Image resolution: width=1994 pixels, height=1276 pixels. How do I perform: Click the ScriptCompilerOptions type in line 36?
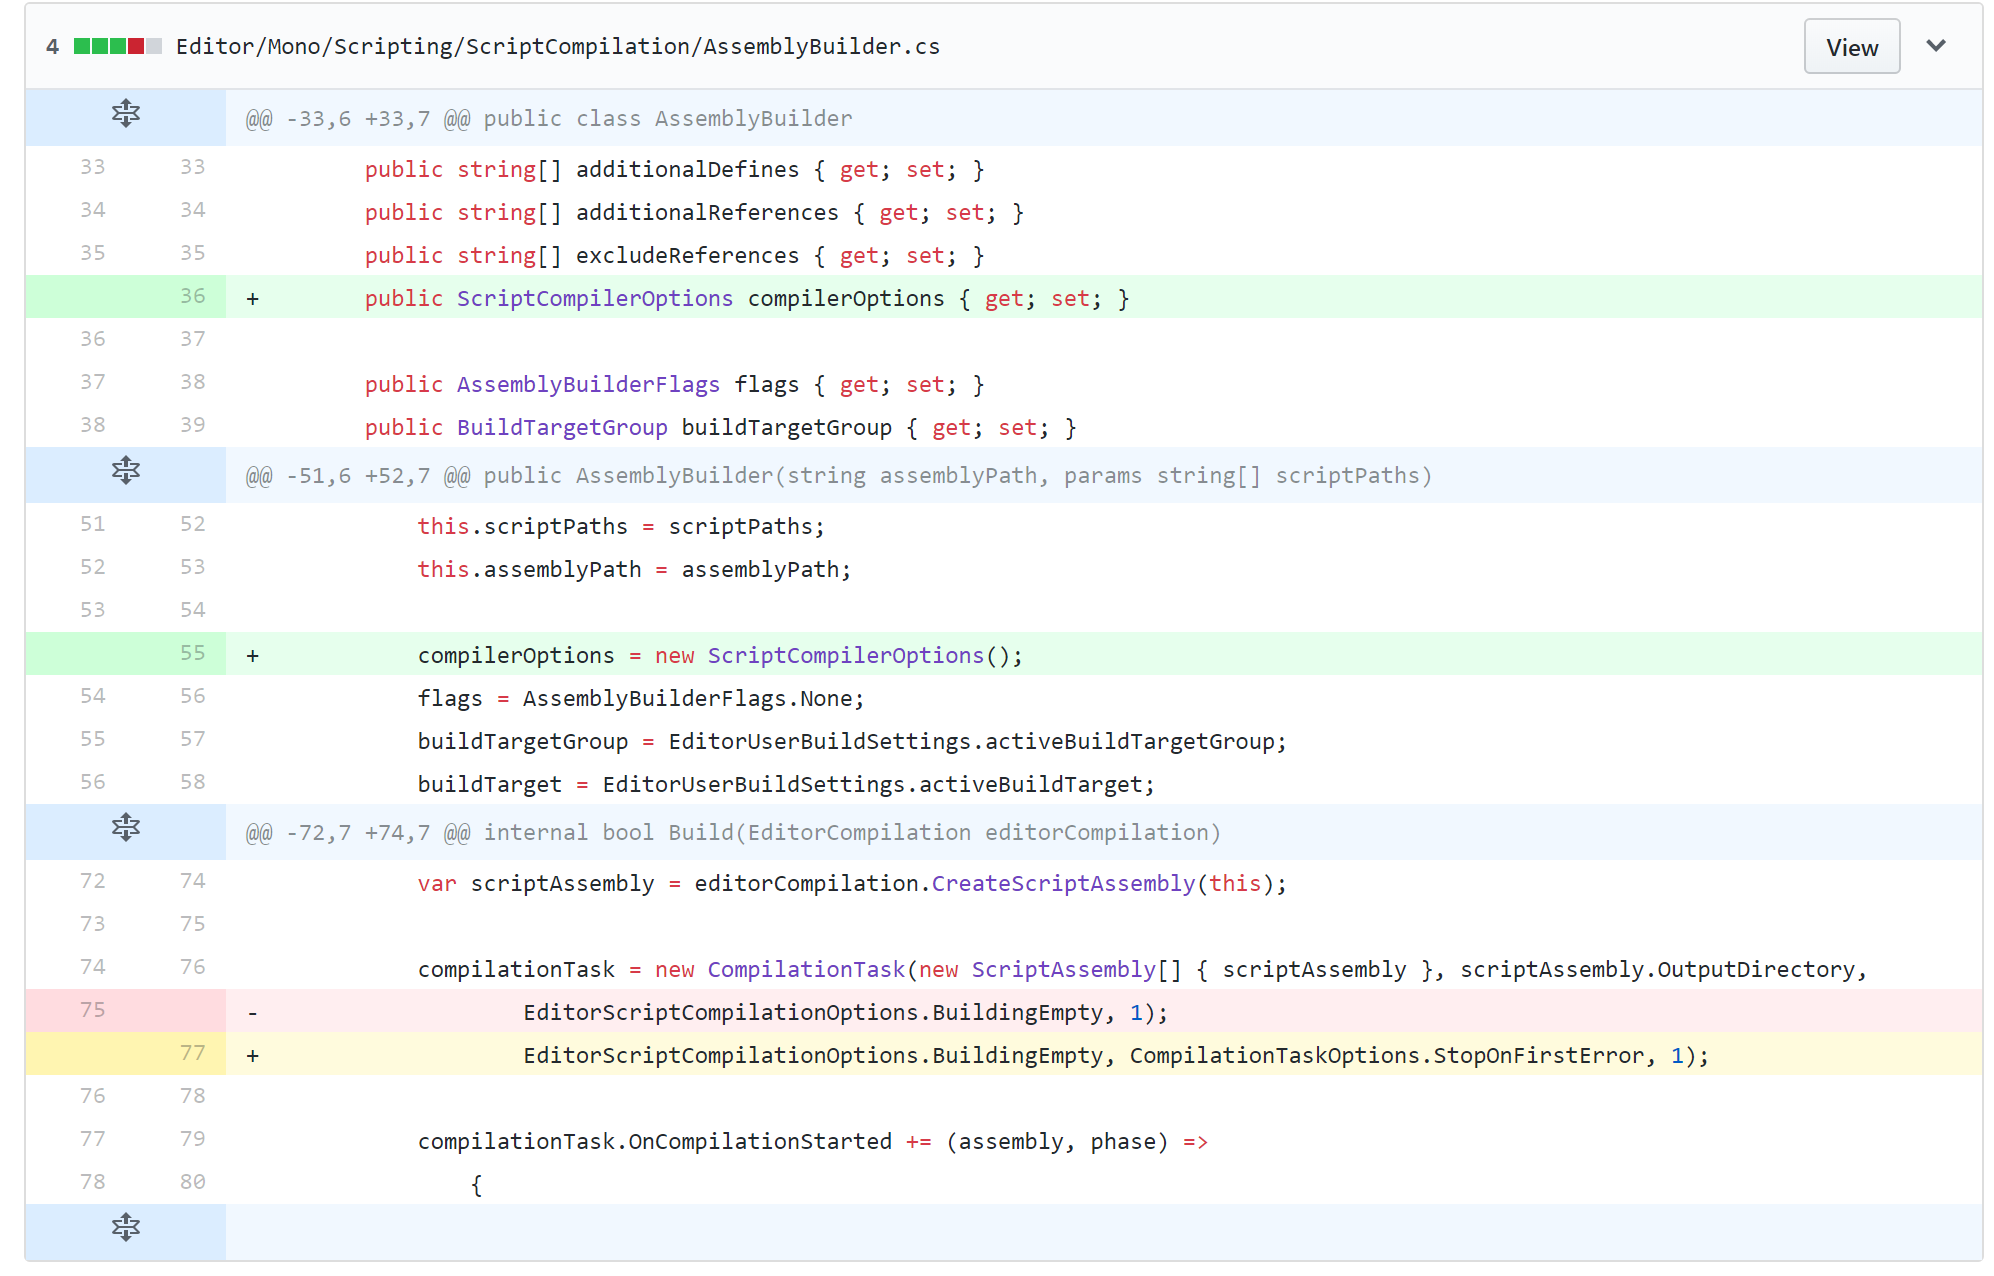tap(594, 299)
